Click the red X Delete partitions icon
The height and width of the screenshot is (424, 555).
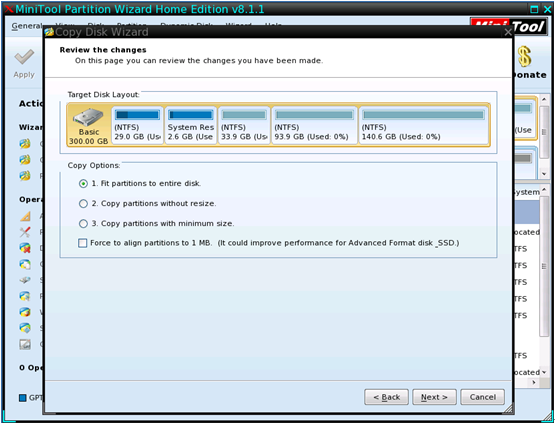click(25, 248)
